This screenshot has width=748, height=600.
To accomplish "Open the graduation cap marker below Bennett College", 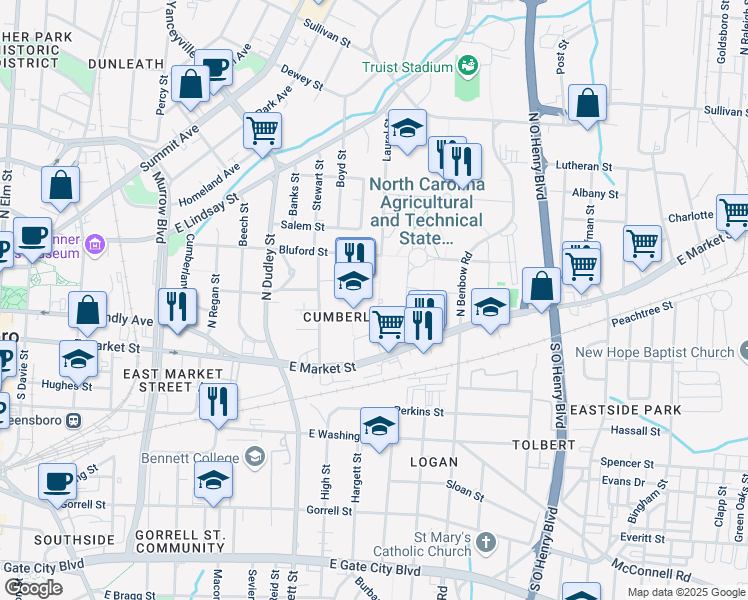I will point(214,484).
